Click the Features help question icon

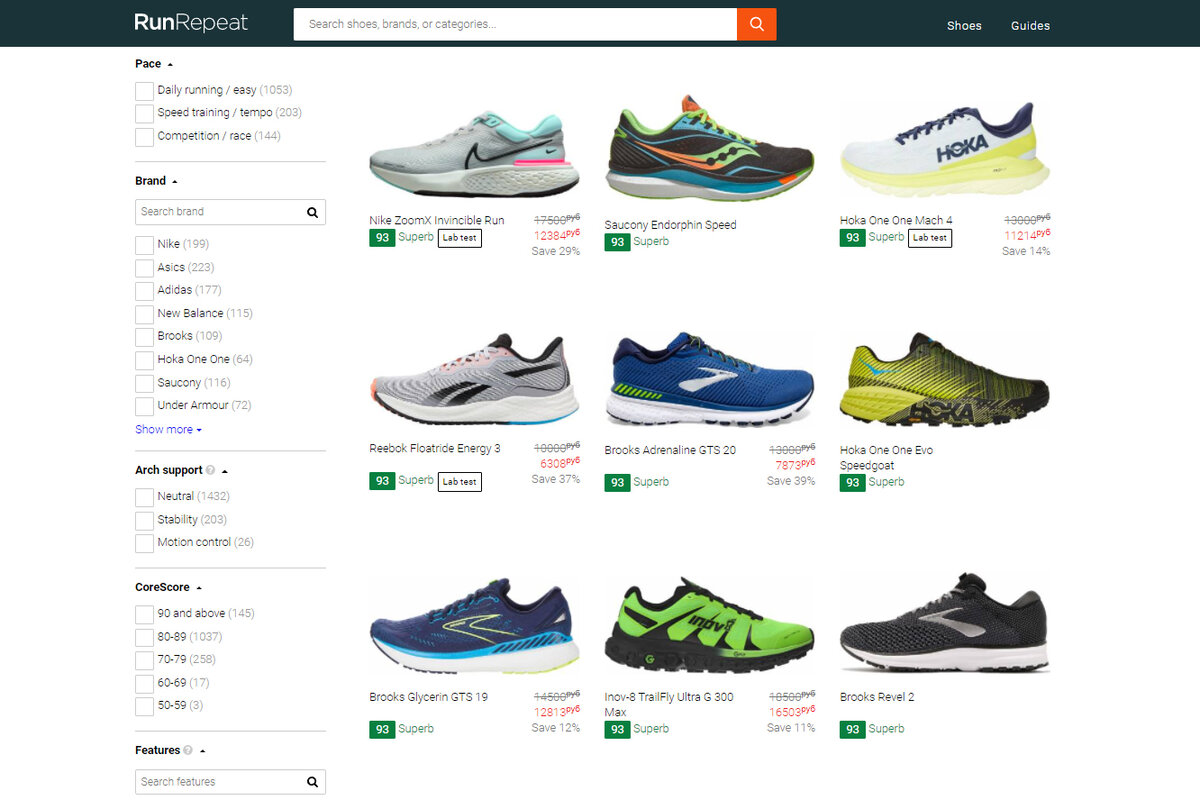[x=188, y=750]
